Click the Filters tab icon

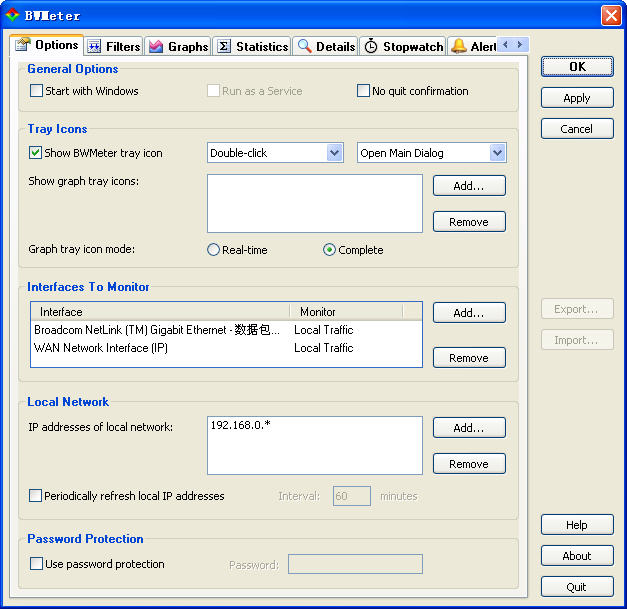tap(95, 47)
